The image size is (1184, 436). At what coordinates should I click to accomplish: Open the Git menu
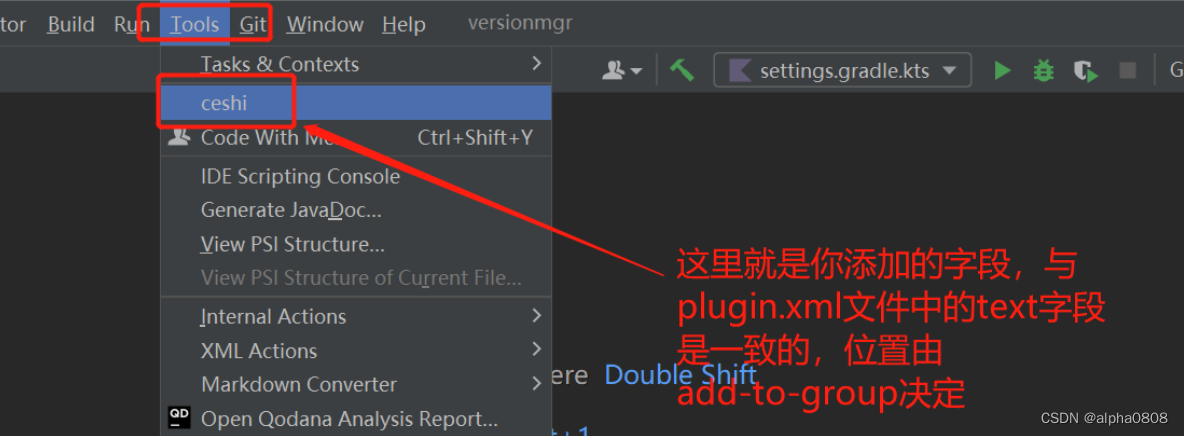click(x=252, y=25)
